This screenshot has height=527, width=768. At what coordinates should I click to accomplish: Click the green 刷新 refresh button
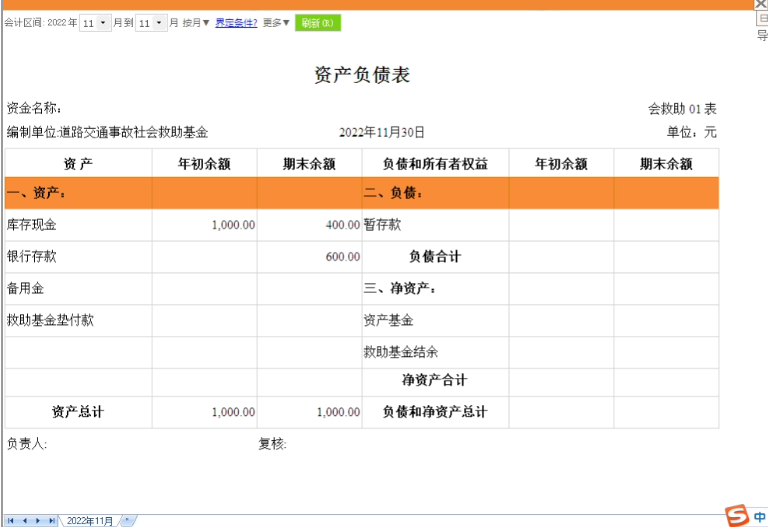pos(318,23)
